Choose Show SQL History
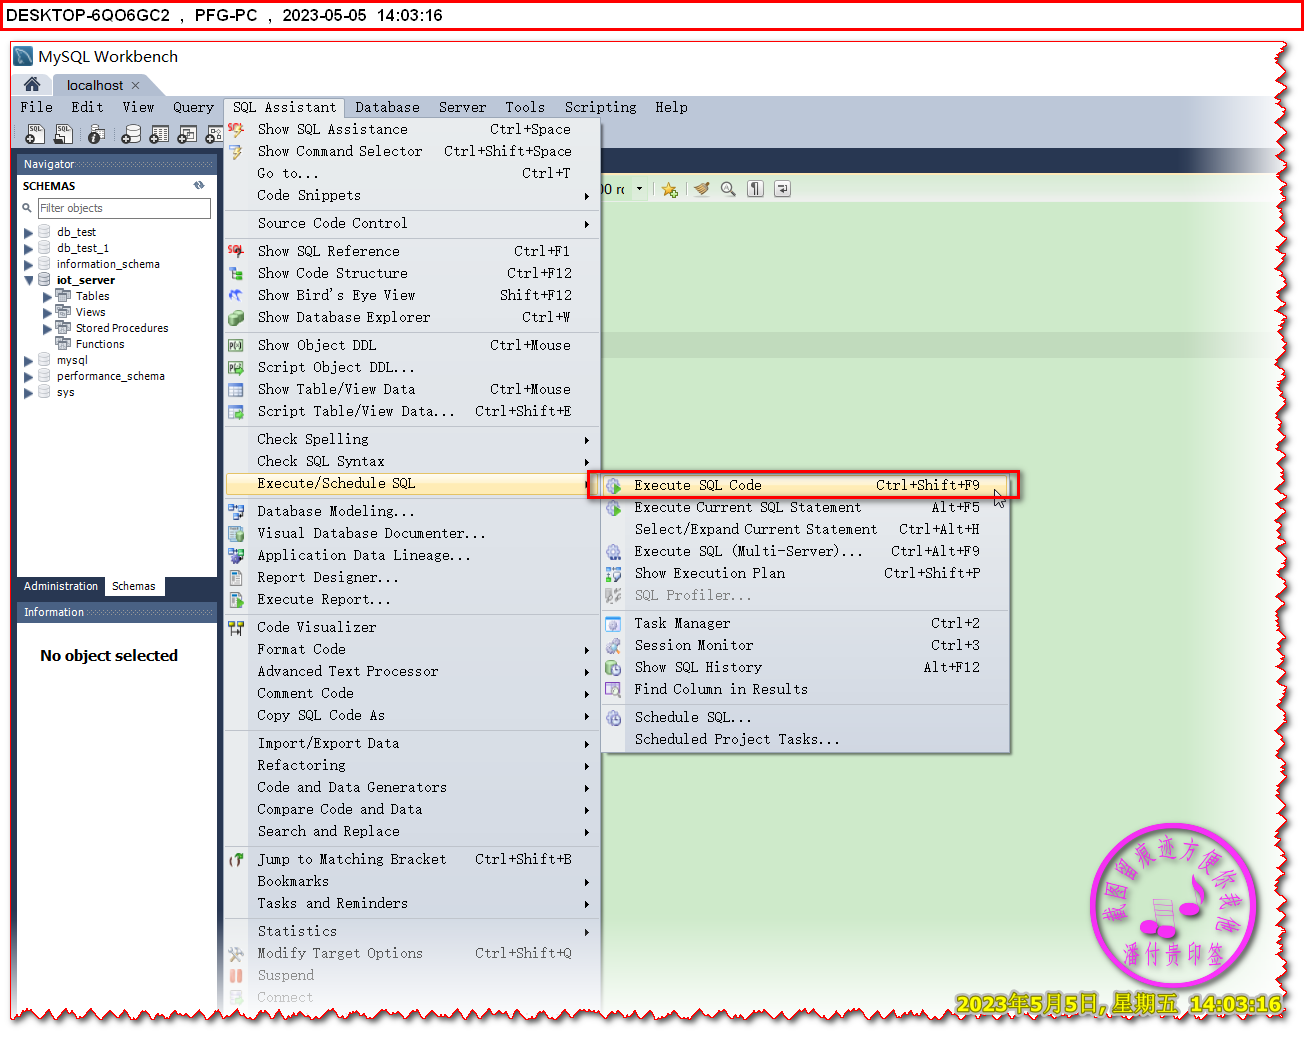 coord(805,667)
